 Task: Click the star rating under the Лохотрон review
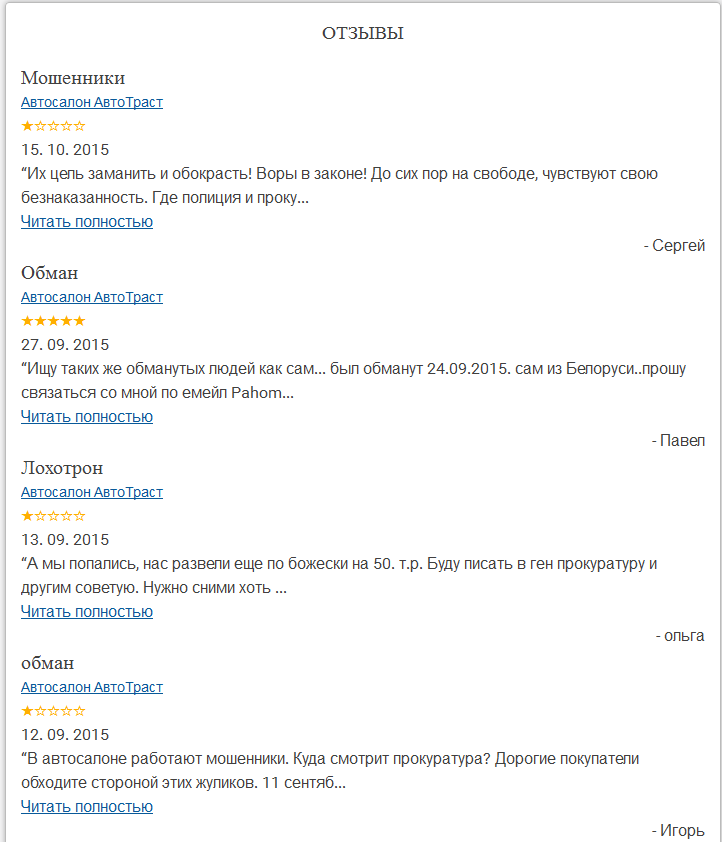click(53, 516)
